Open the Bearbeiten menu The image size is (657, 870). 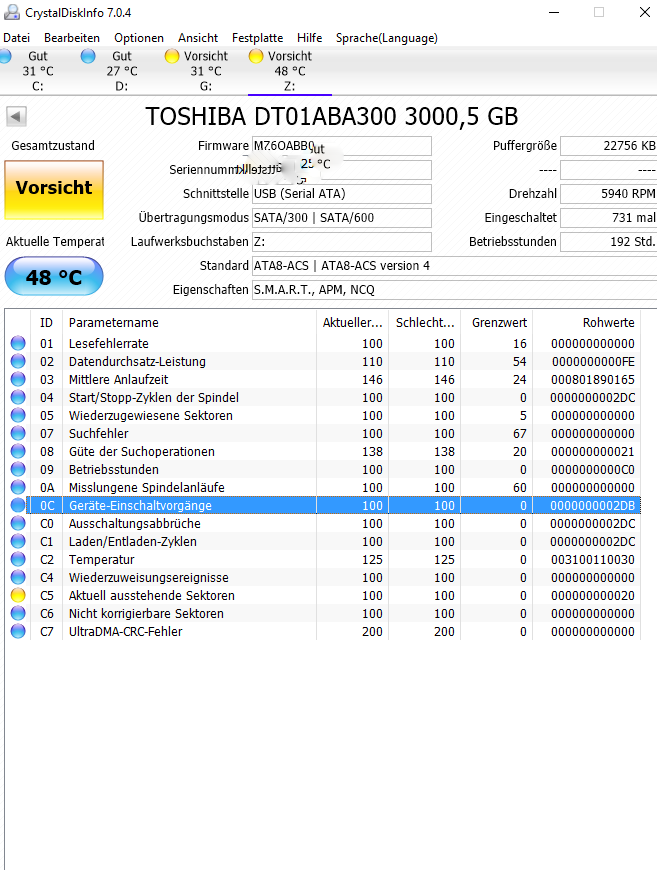72,38
